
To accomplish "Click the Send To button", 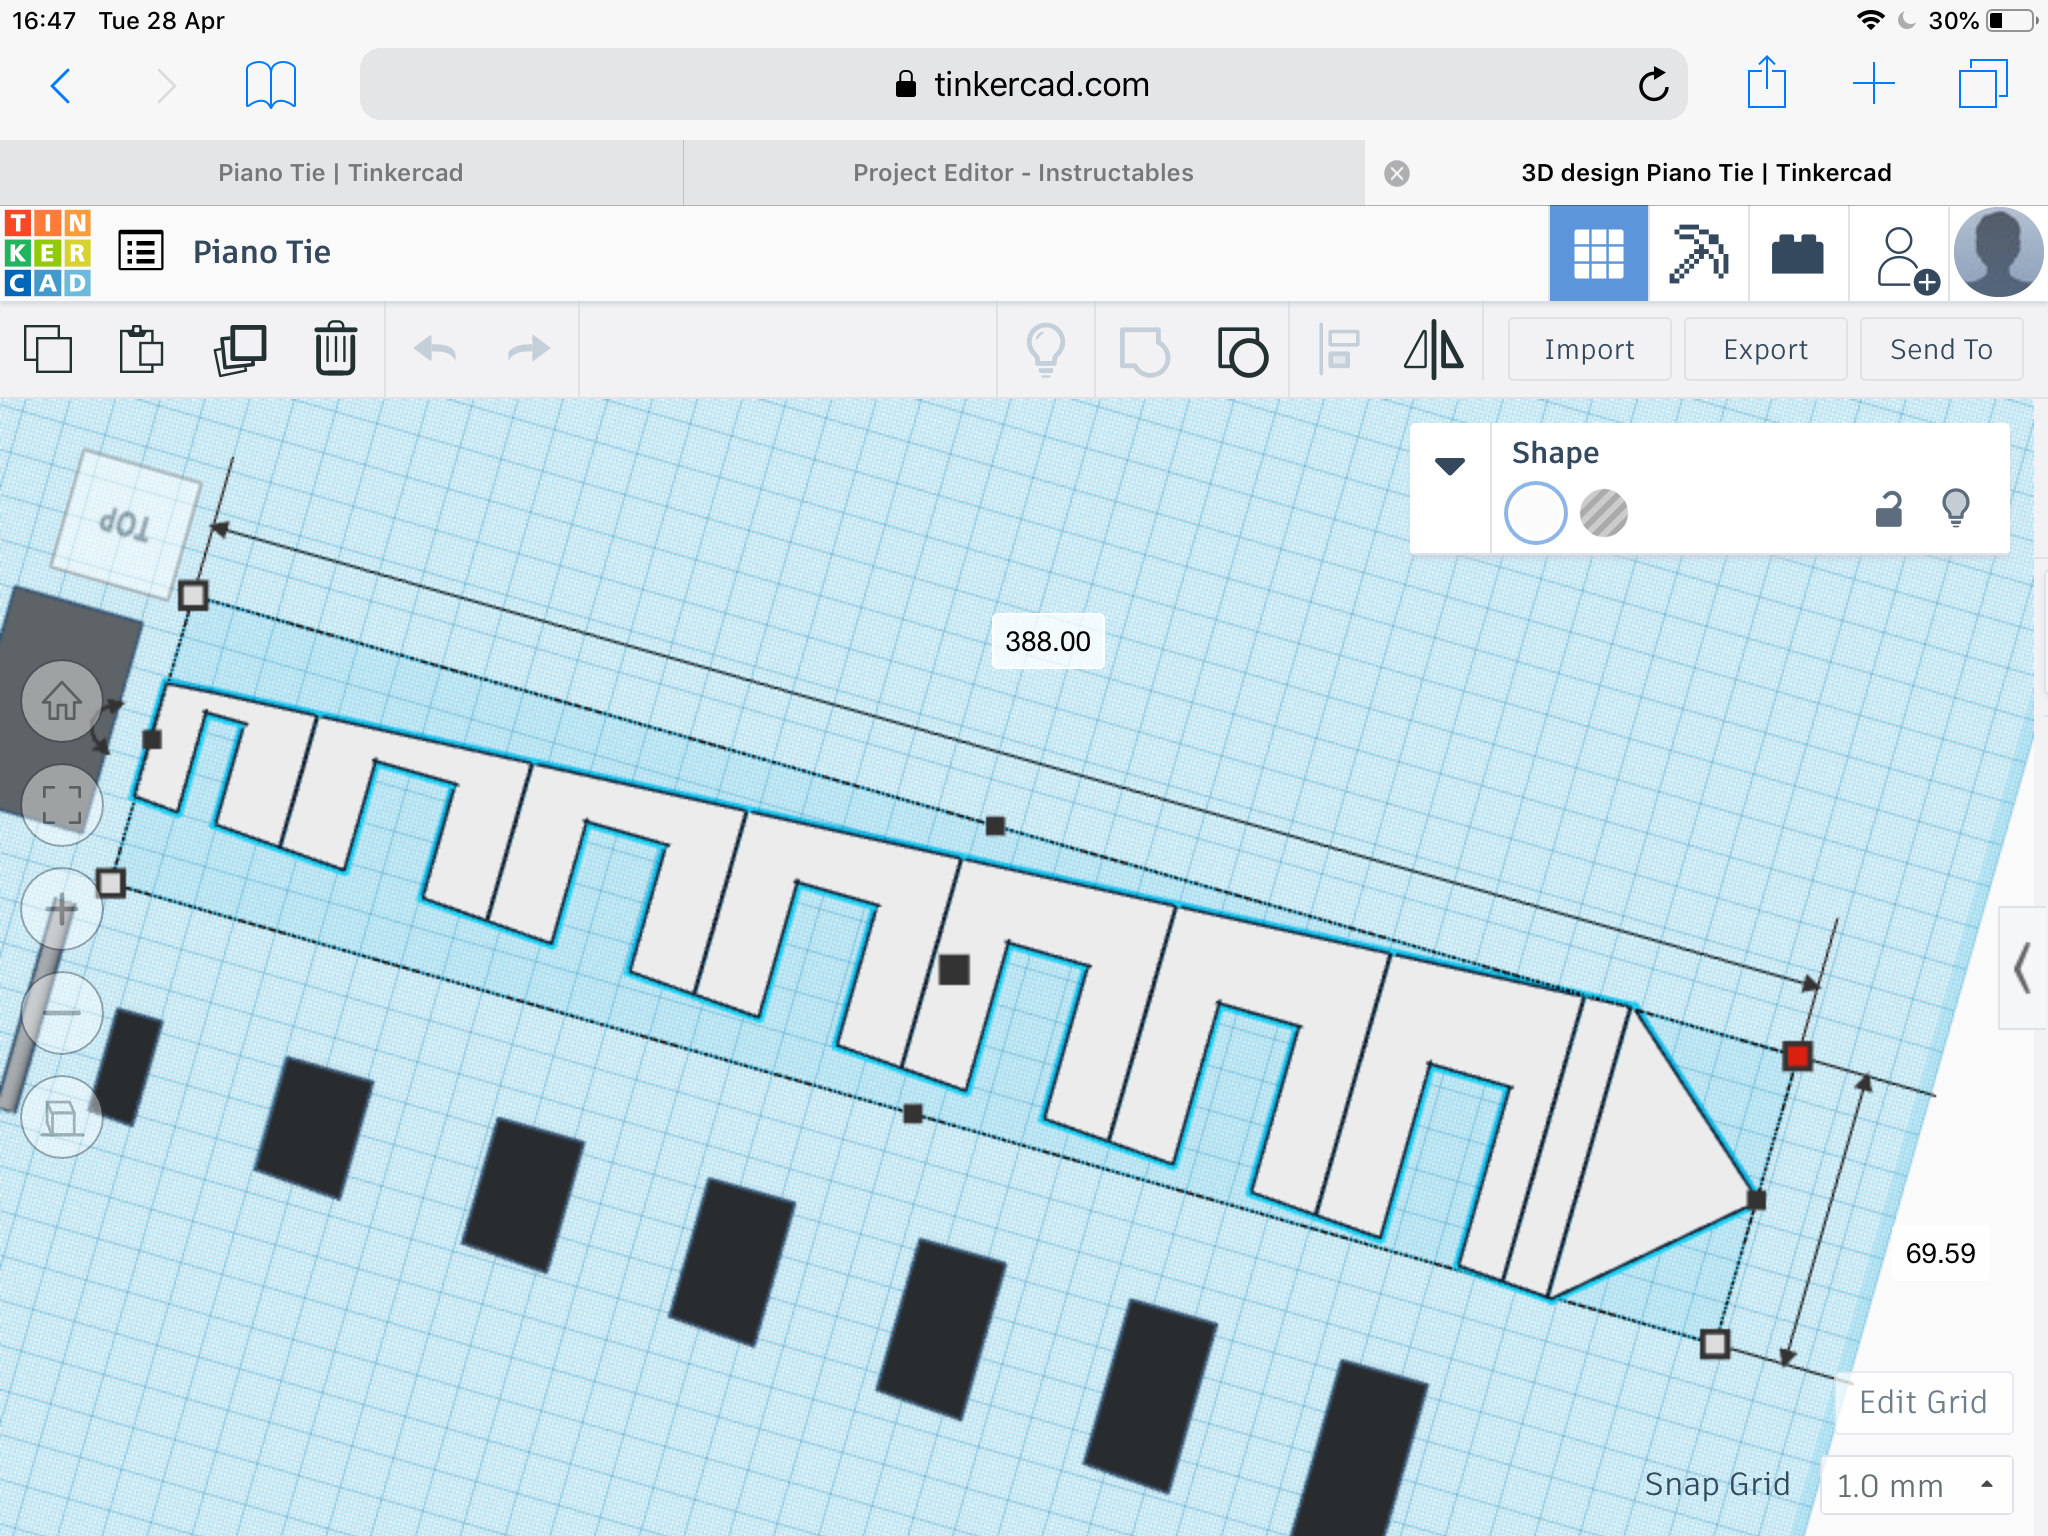I will point(1941,349).
